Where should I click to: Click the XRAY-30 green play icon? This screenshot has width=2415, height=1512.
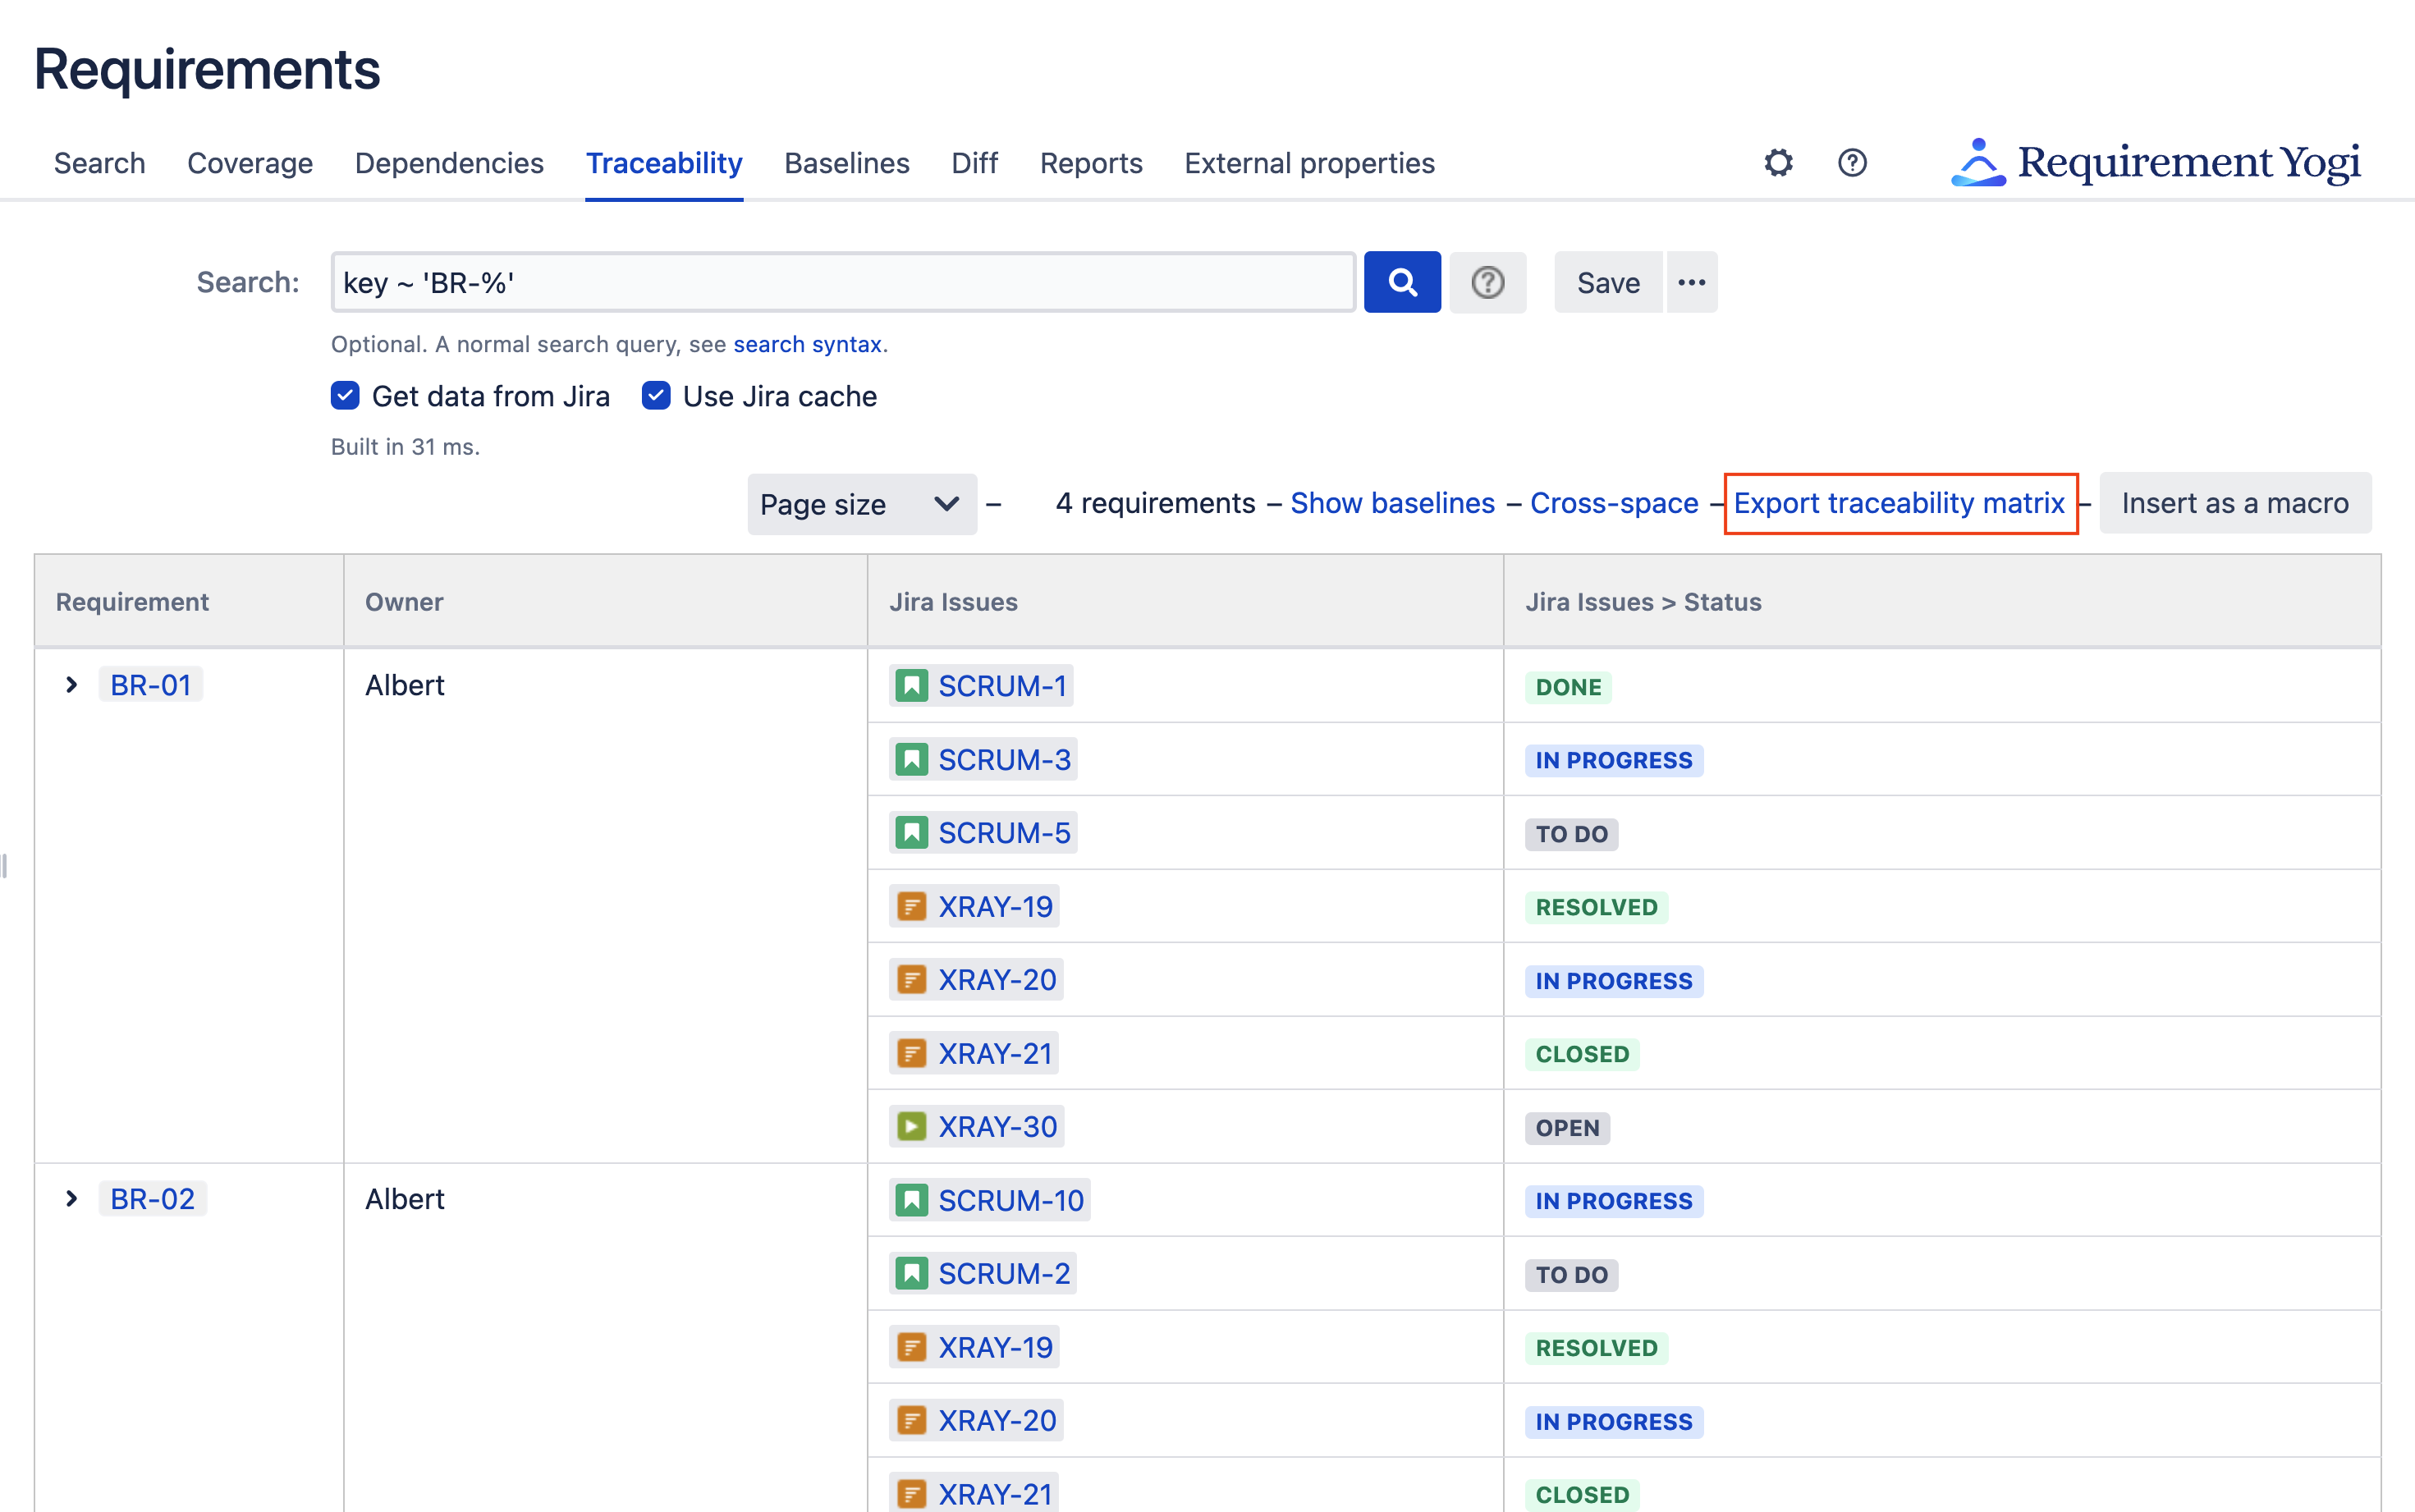910,1127
